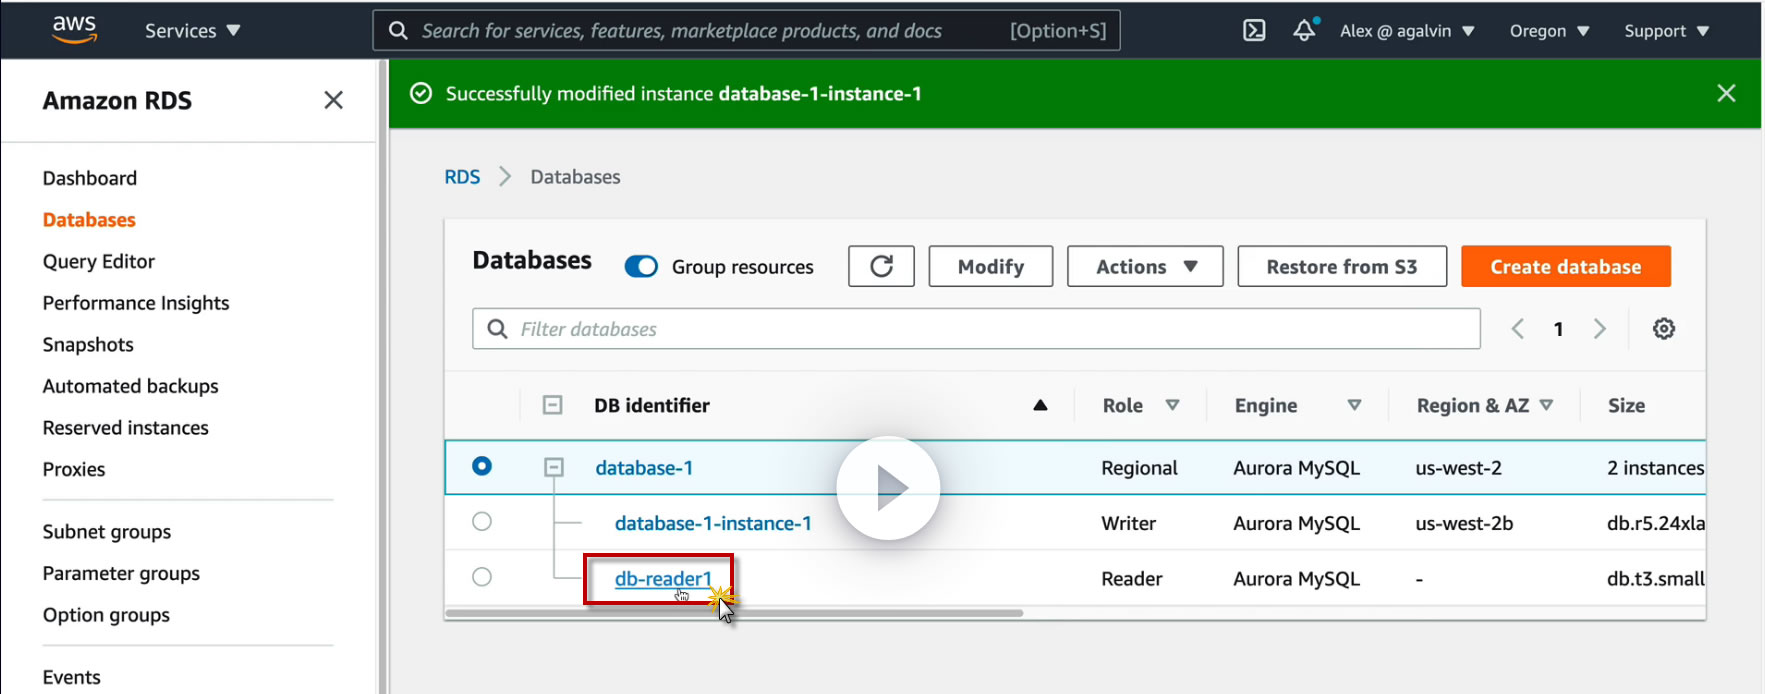This screenshot has height=694, width=1765.
Task: Open the database-1 cluster link
Action: (x=644, y=467)
